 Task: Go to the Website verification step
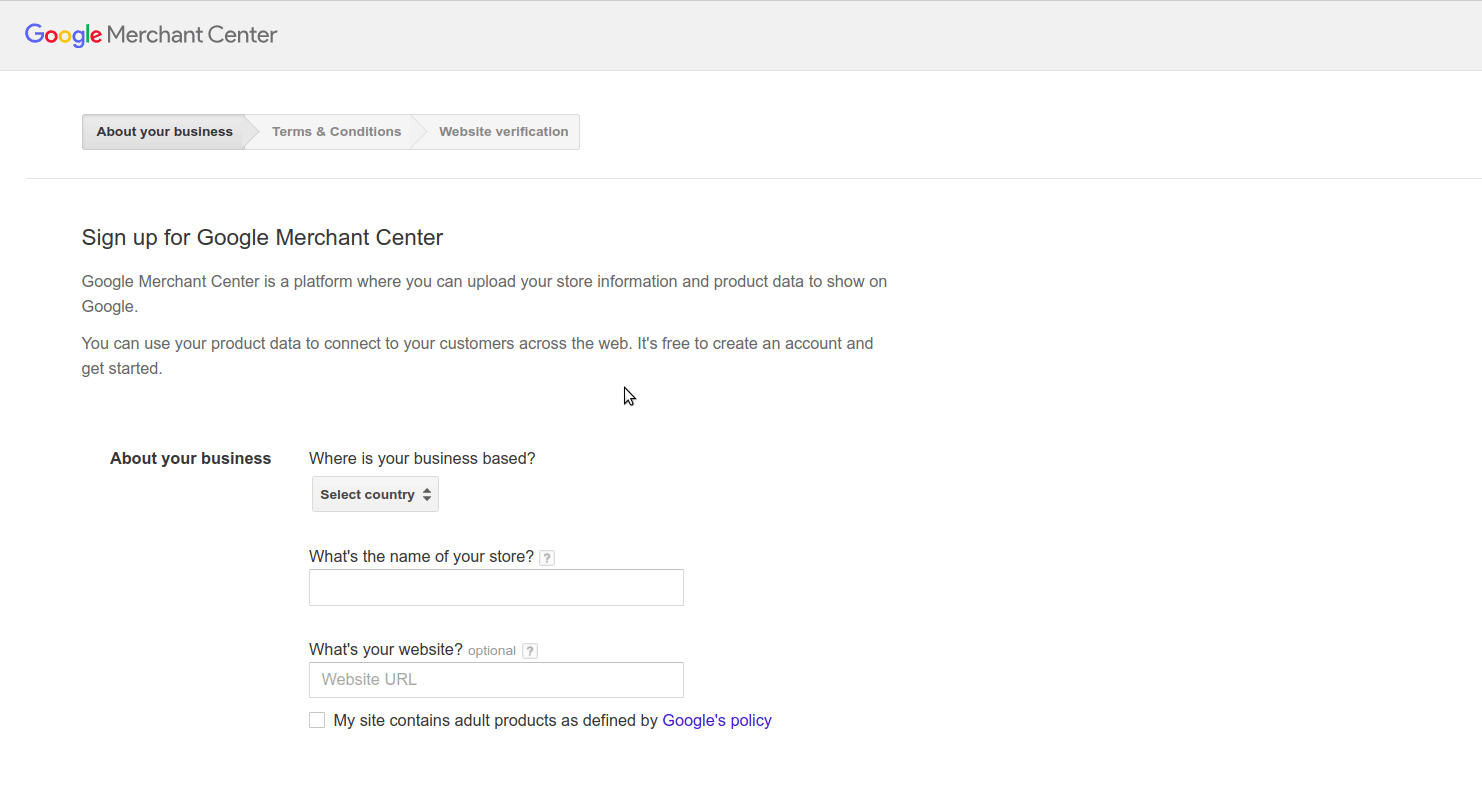(503, 132)
